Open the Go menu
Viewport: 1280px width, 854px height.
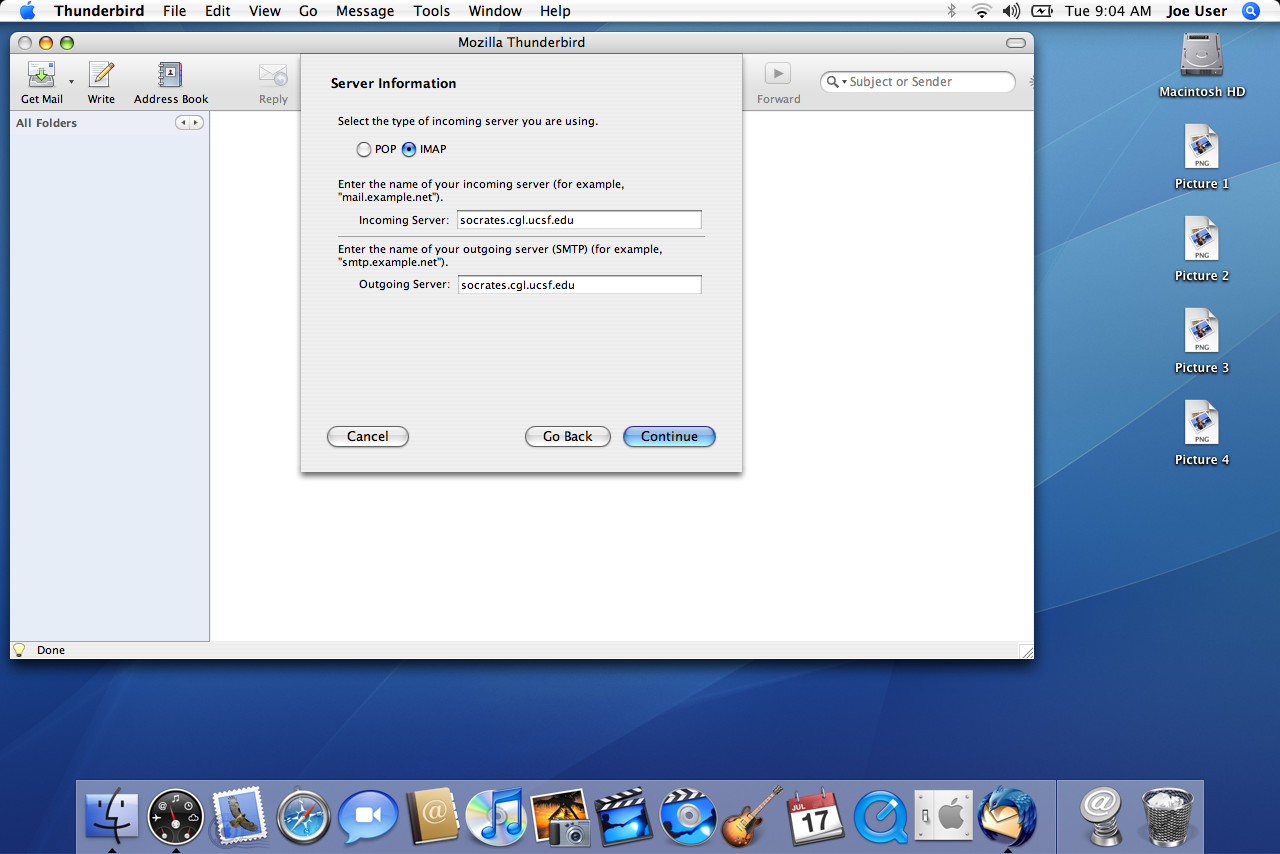click(x=308, y=11)
